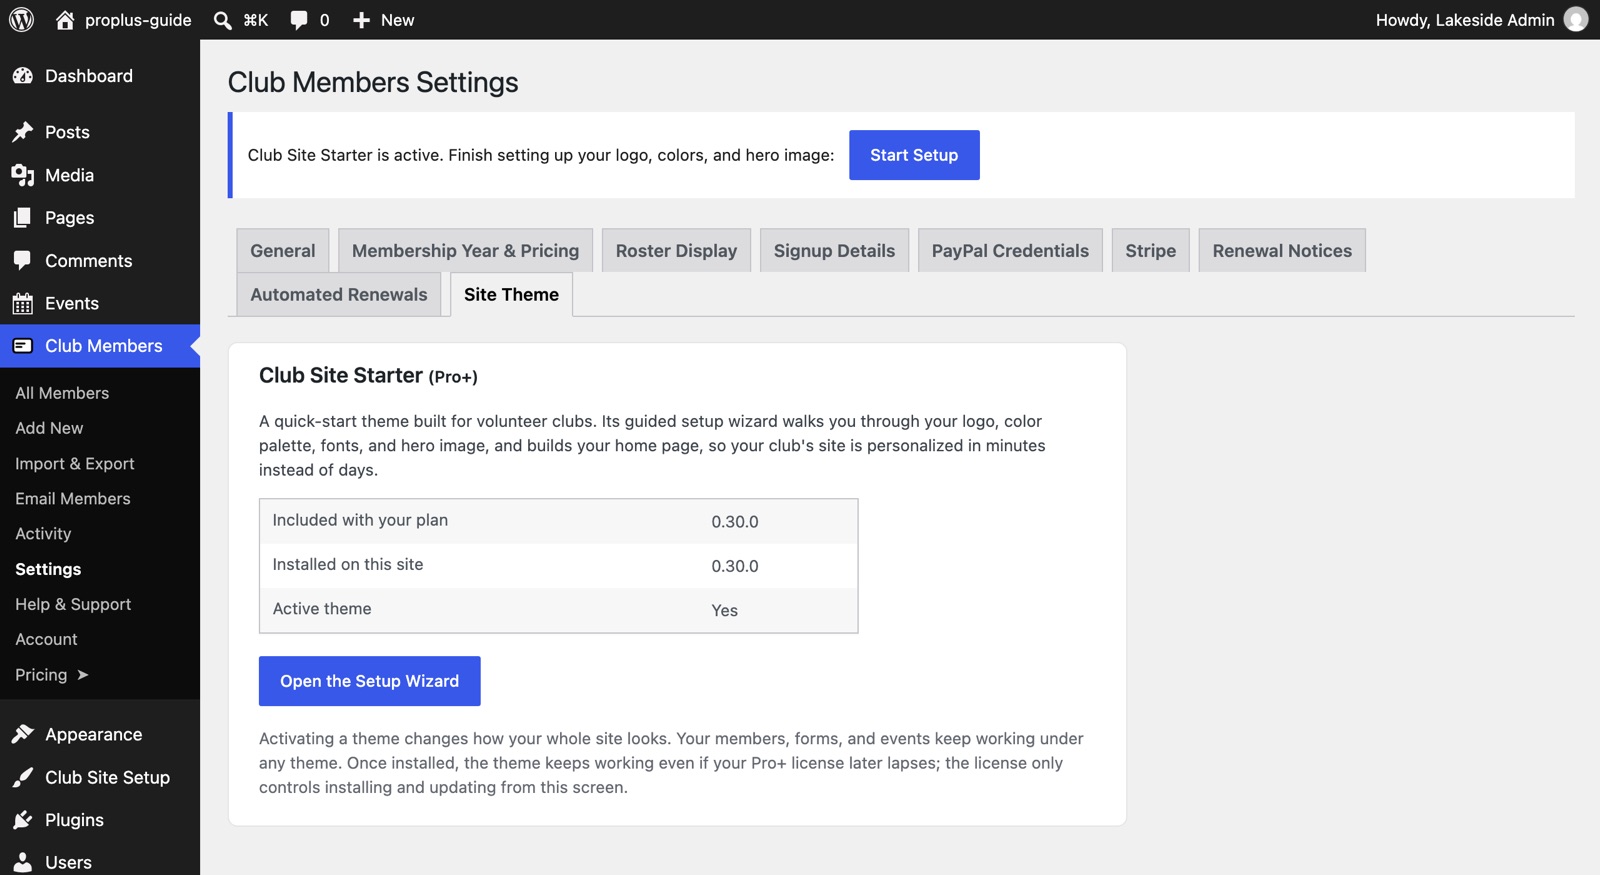Open the comments bubble icon in admin bar
The image size is (1600, 875).
coord(298,20)
